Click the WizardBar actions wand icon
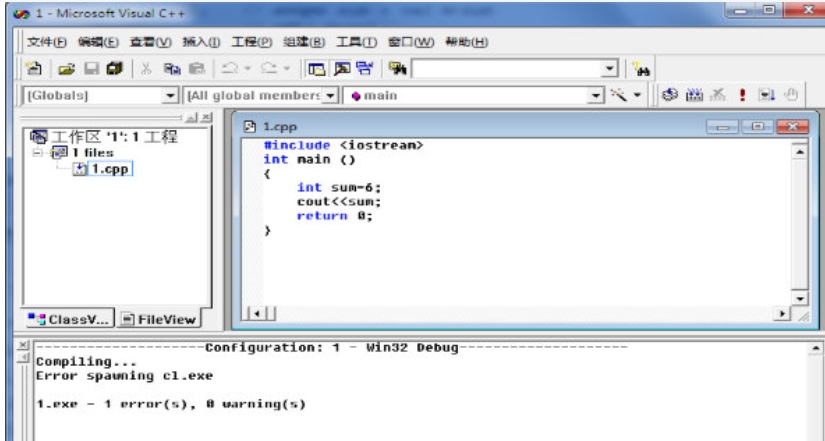 (619, 95)
